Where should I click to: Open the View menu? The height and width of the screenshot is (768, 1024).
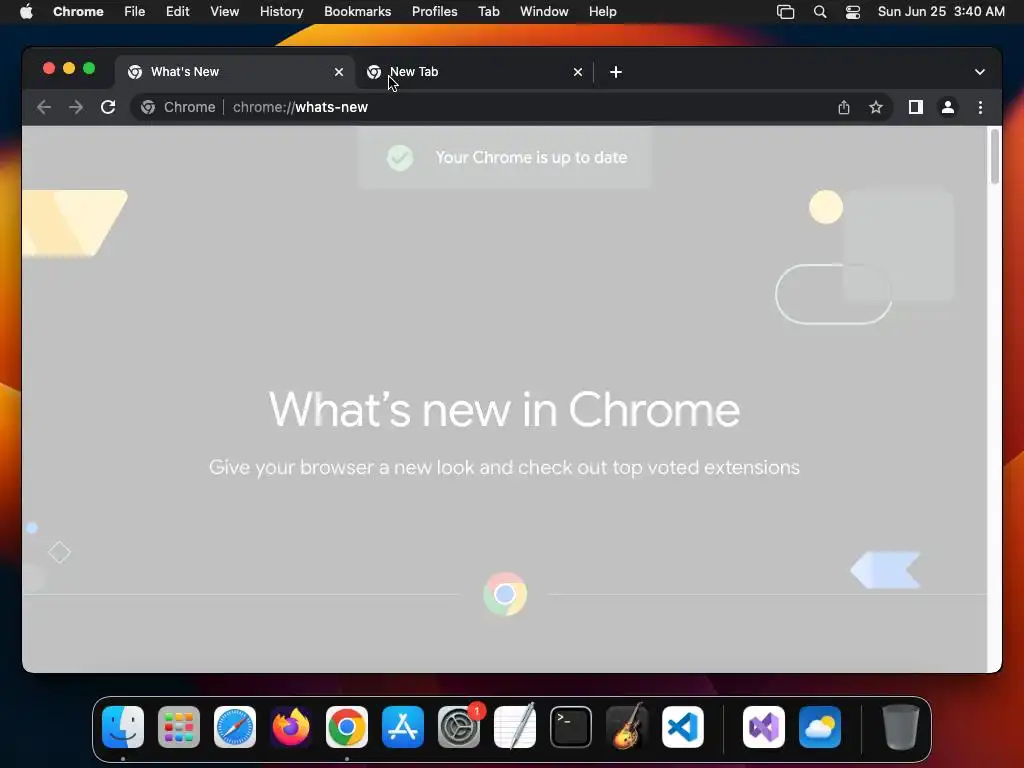pyautogui.click(x=224, y=12)
